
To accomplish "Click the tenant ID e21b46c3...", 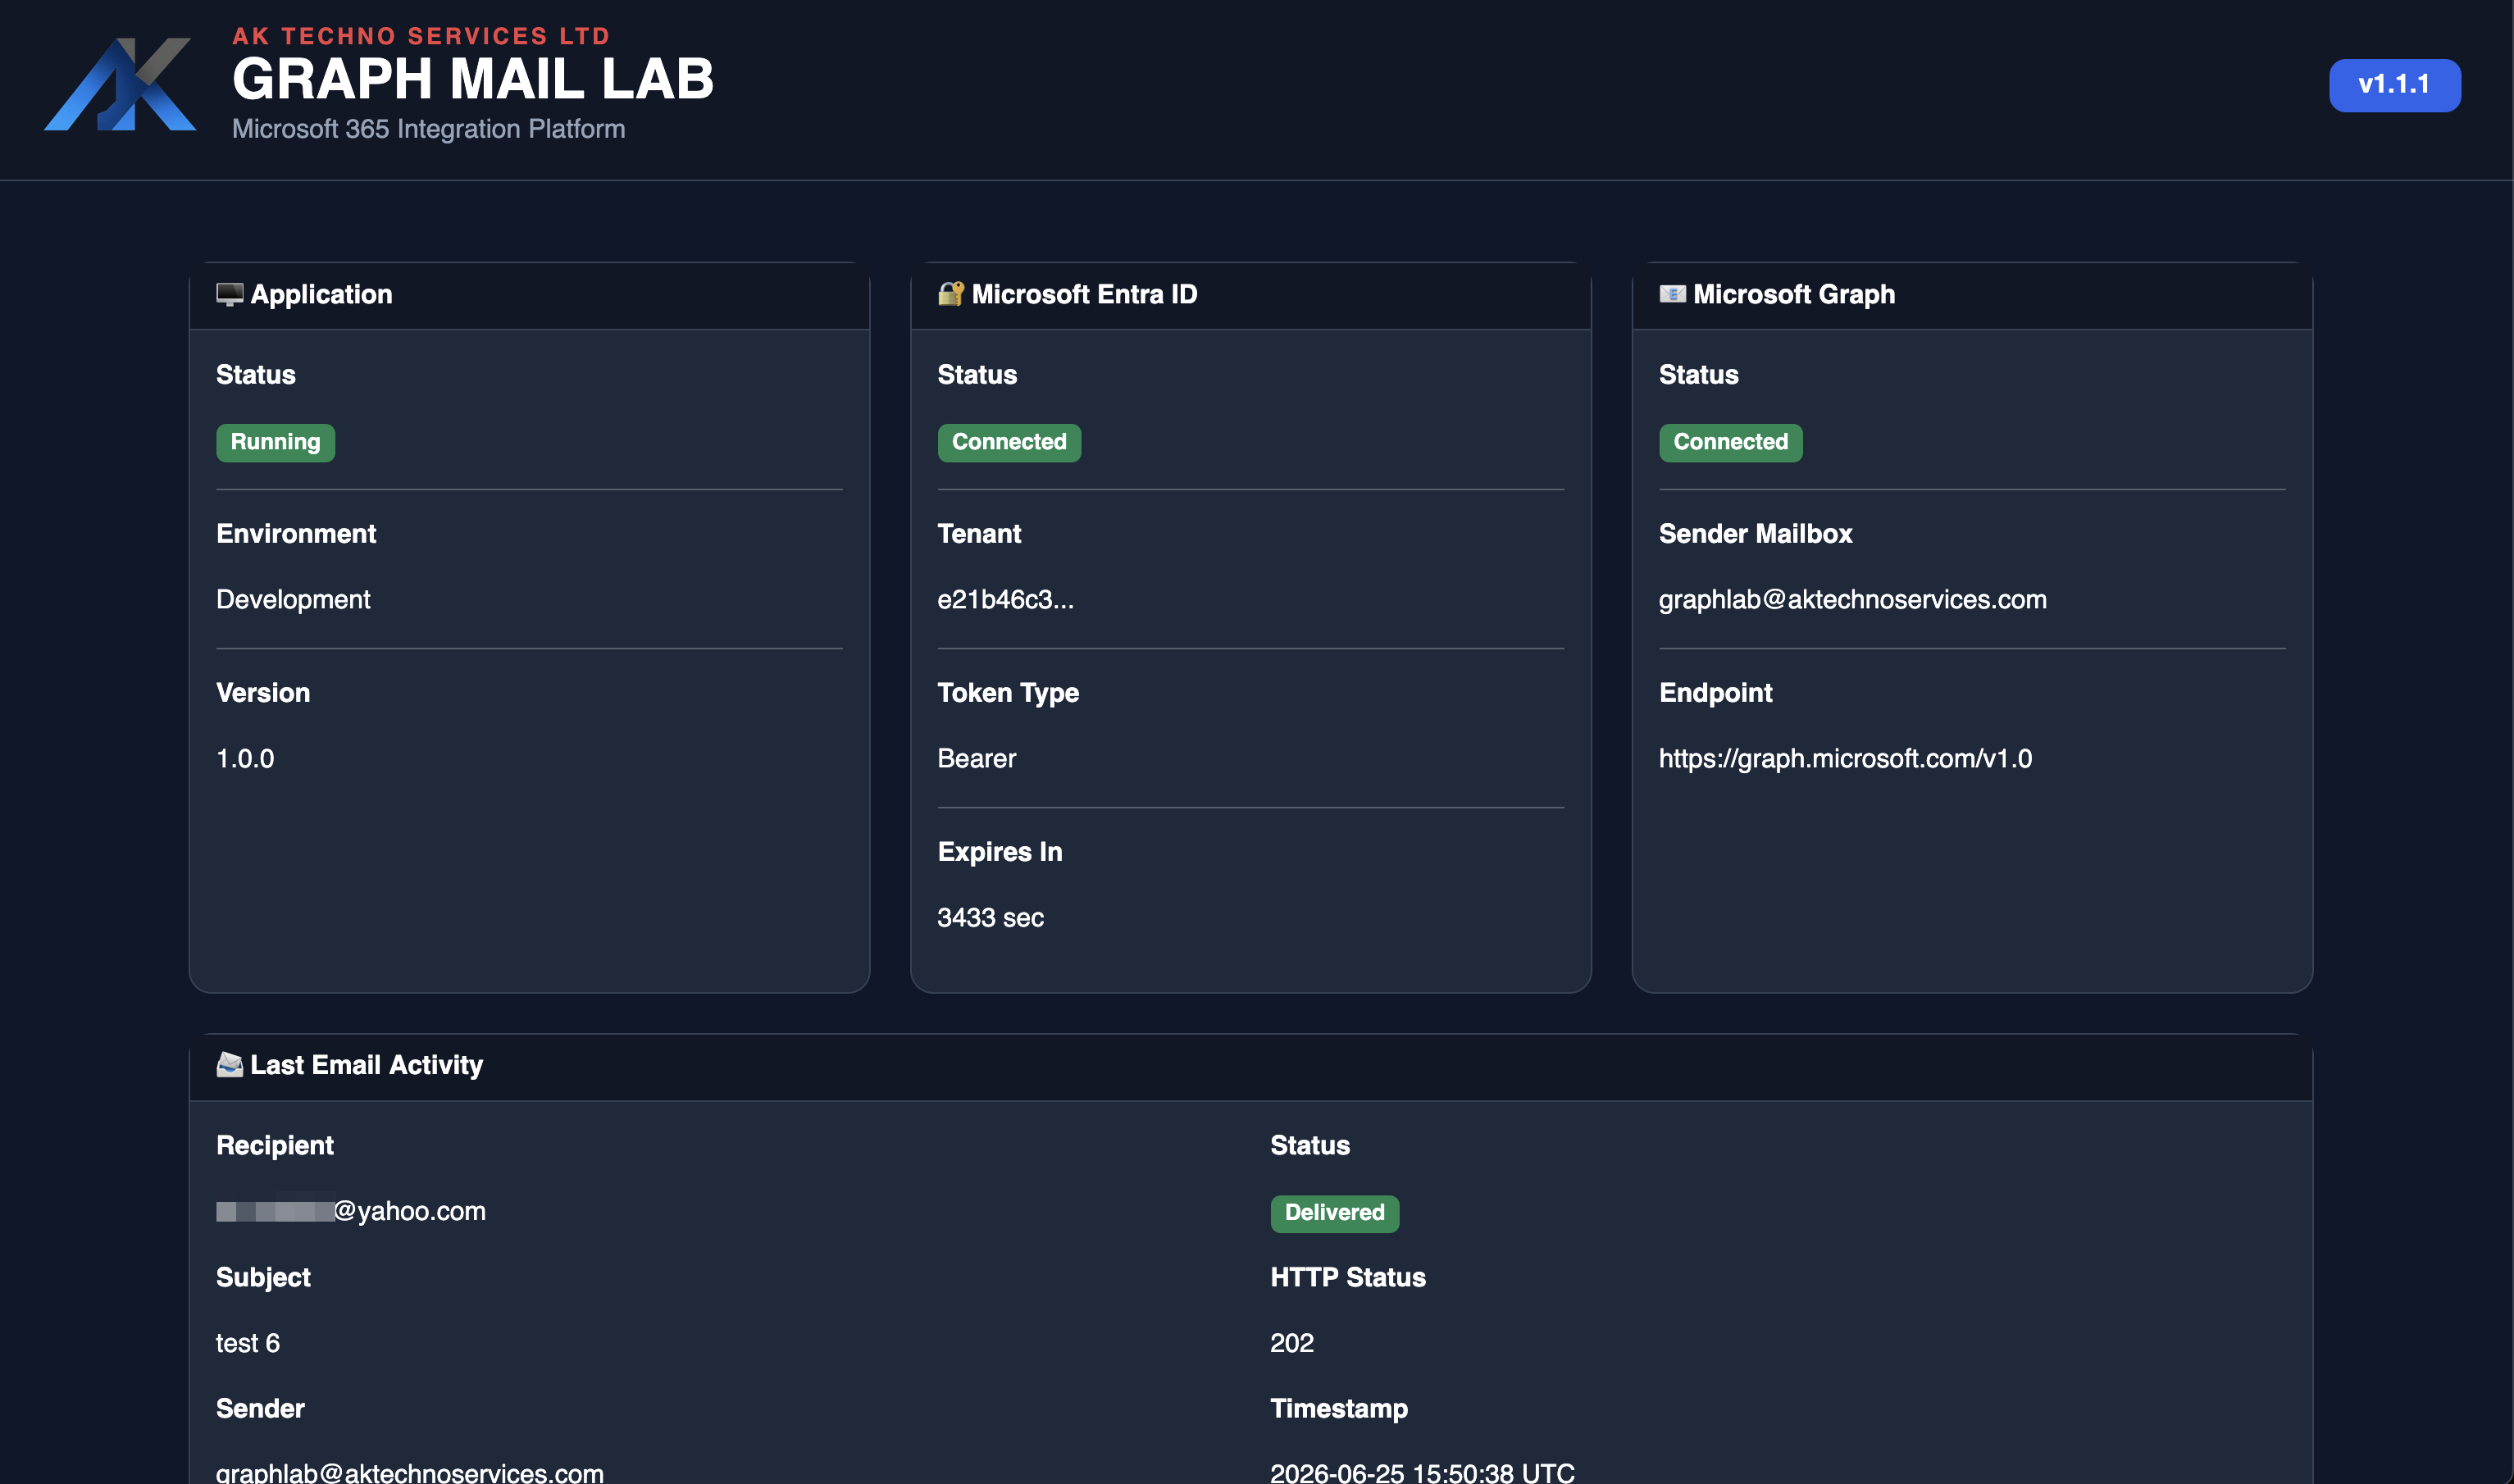I will [x=1005, y=599].
